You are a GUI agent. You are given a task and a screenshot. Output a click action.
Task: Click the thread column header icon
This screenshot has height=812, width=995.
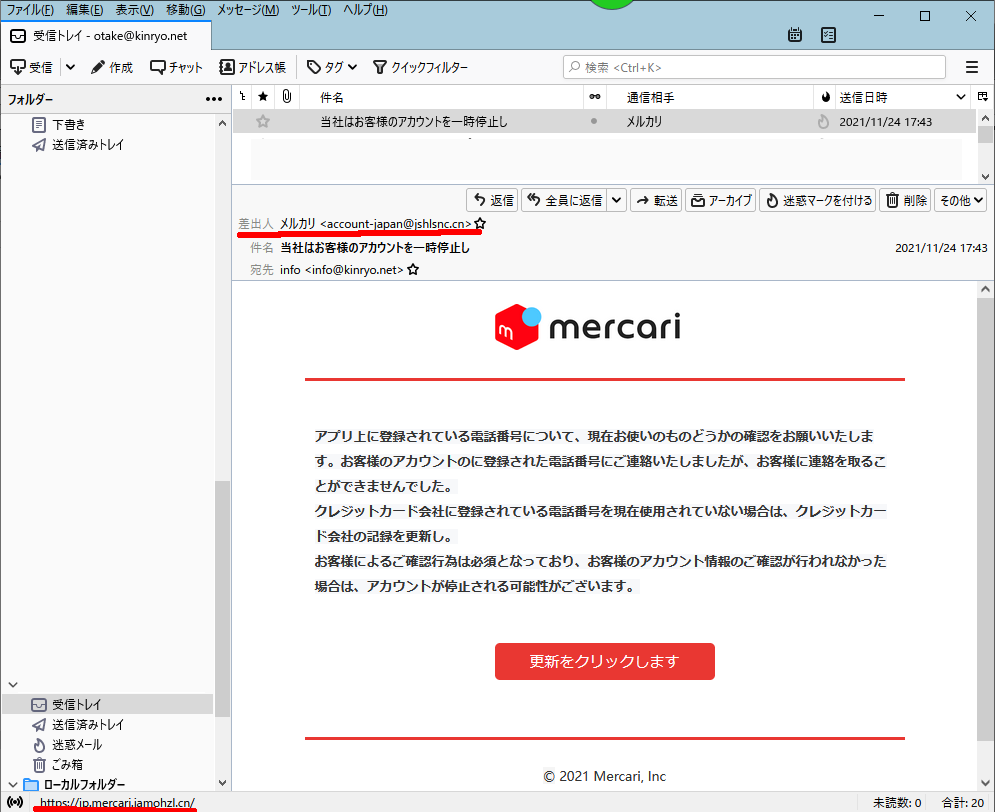pos(242,97)
